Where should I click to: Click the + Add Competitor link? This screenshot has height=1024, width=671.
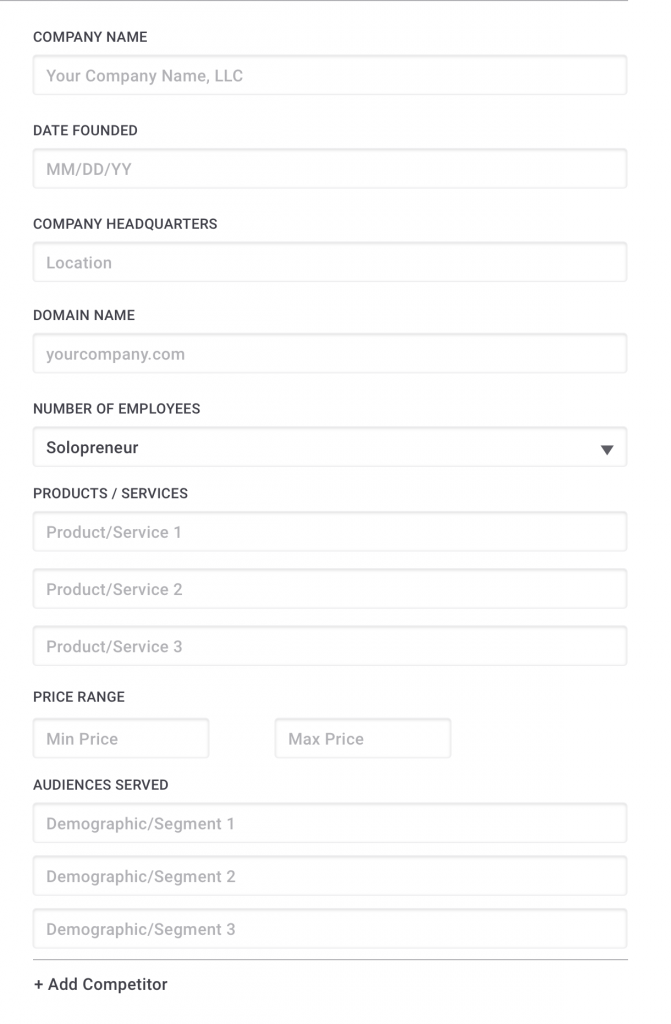pyautogui.click(x=101, y=984)
